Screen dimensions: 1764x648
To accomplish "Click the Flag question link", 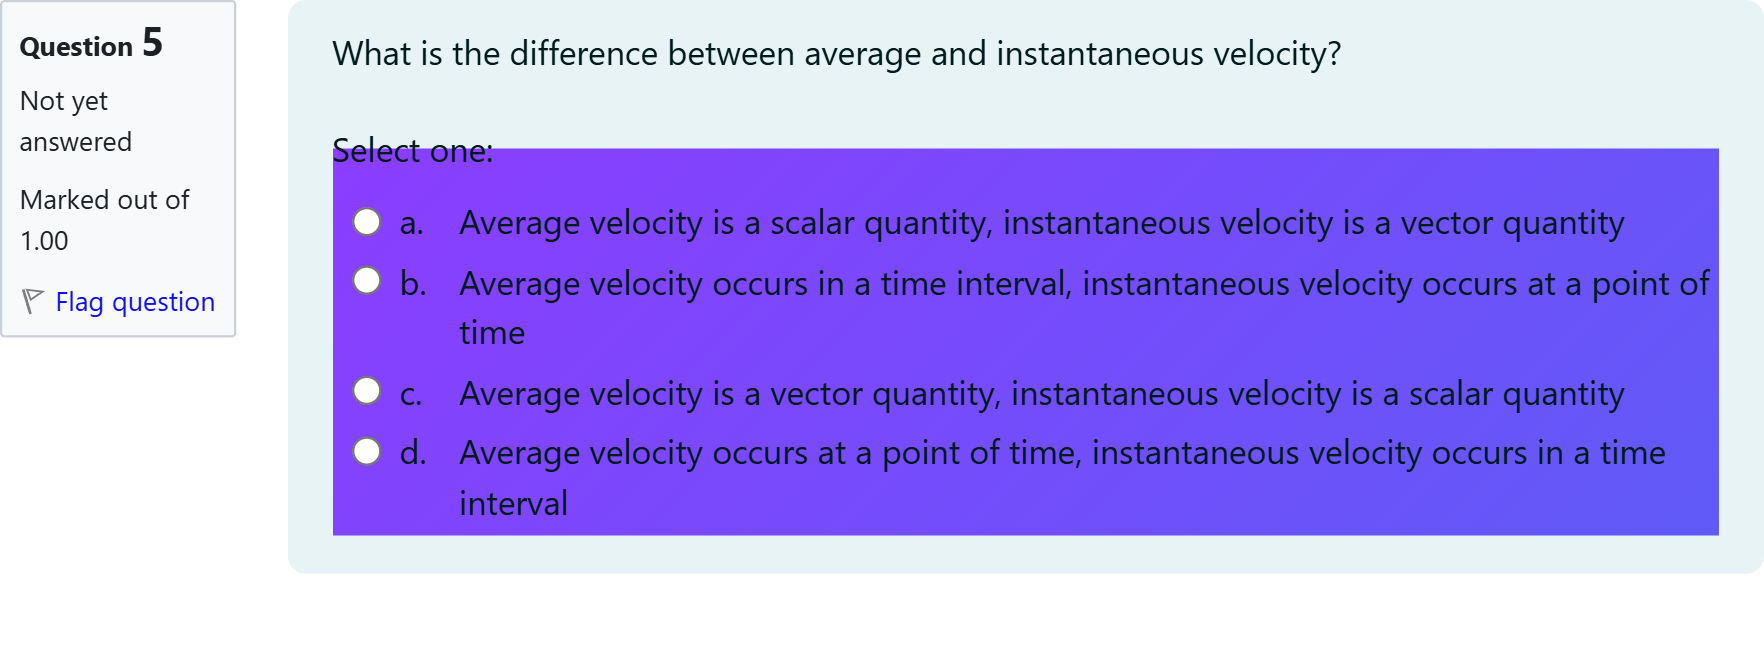I will [x=135, y=301].
